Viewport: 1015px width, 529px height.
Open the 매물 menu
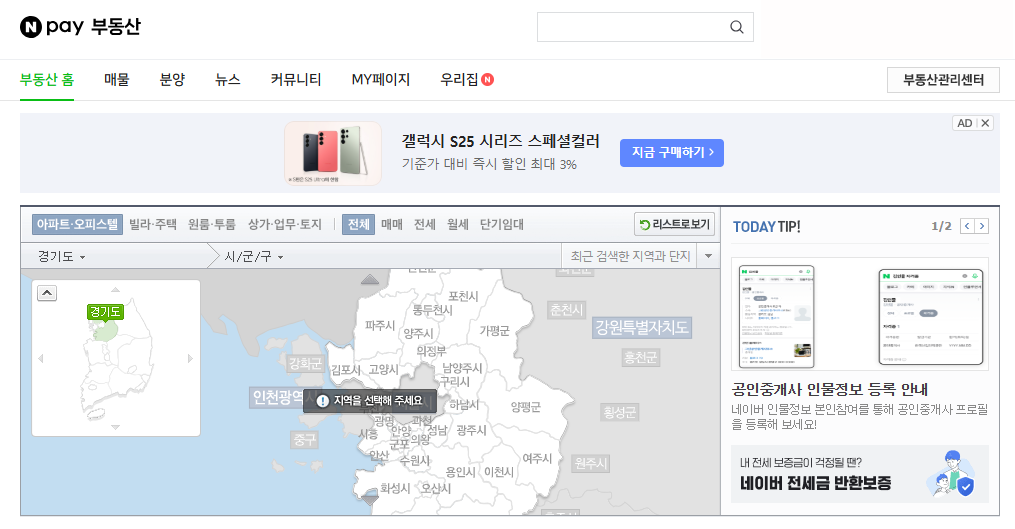[x=117, y=80]
